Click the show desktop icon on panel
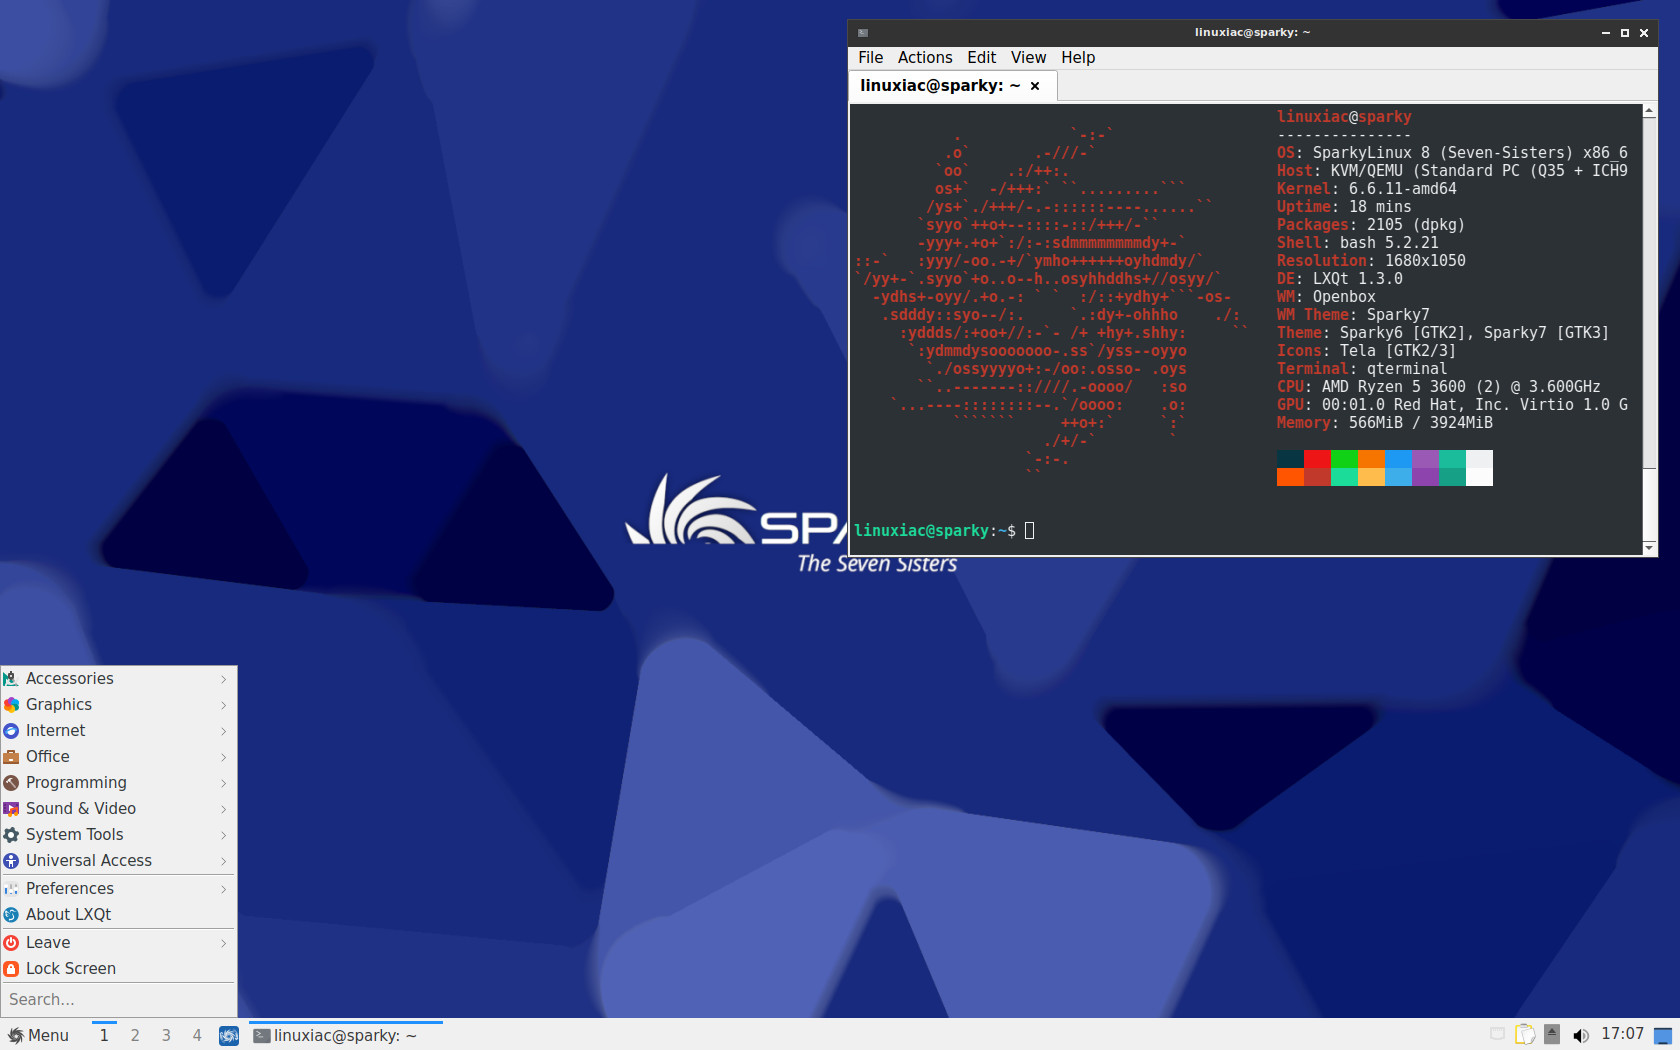Screen dimensions: 1680x1050 coord(1663,1036)
